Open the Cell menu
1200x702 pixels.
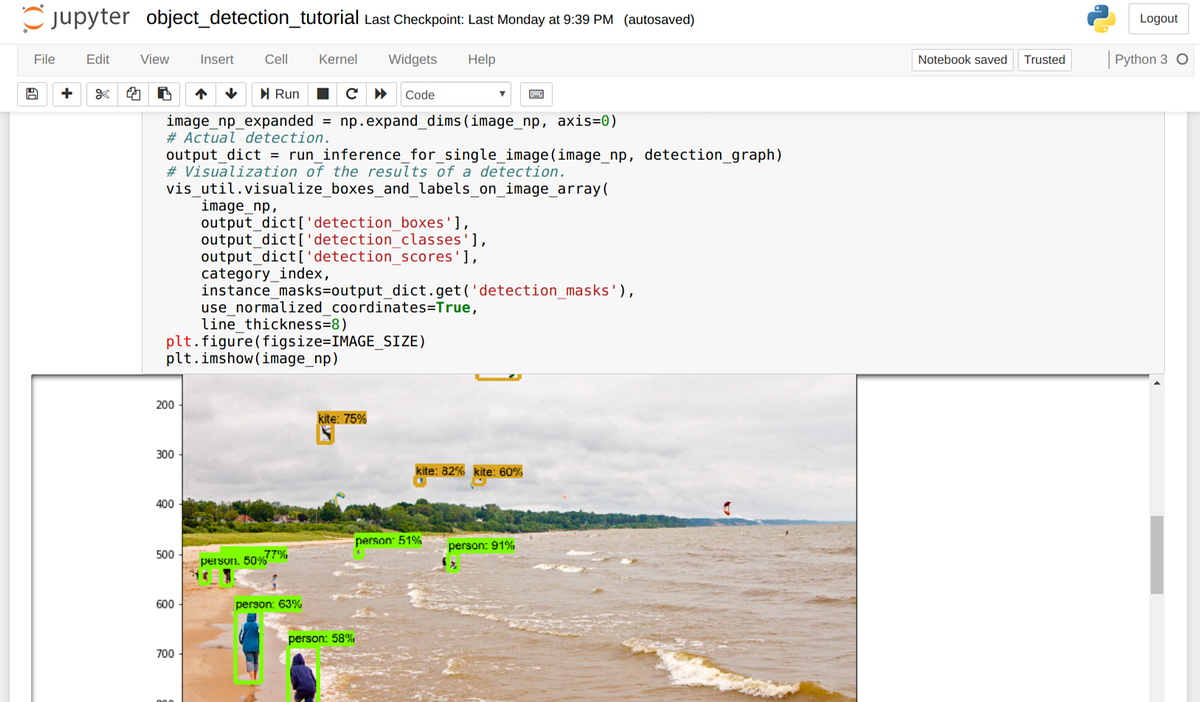tap(275, 59)
